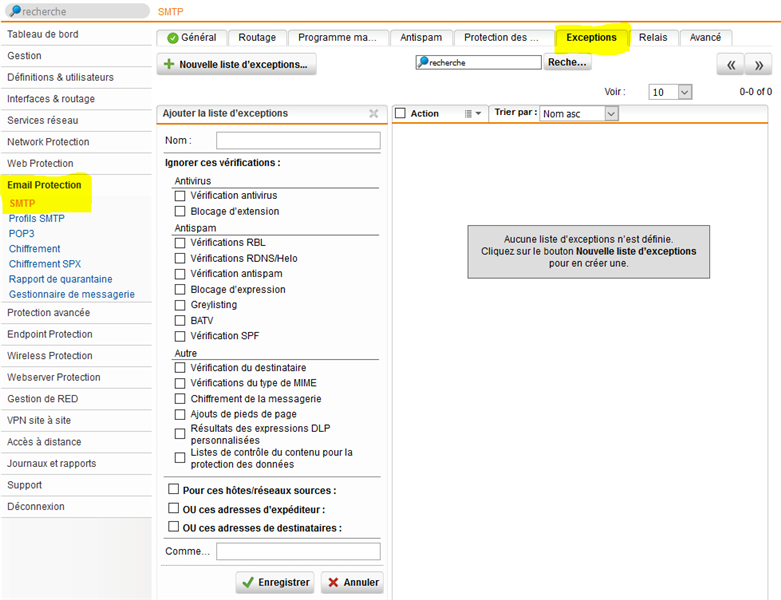Open Profils SMTP link
Screen dimensions: 781x600
(x=36, y=219)
